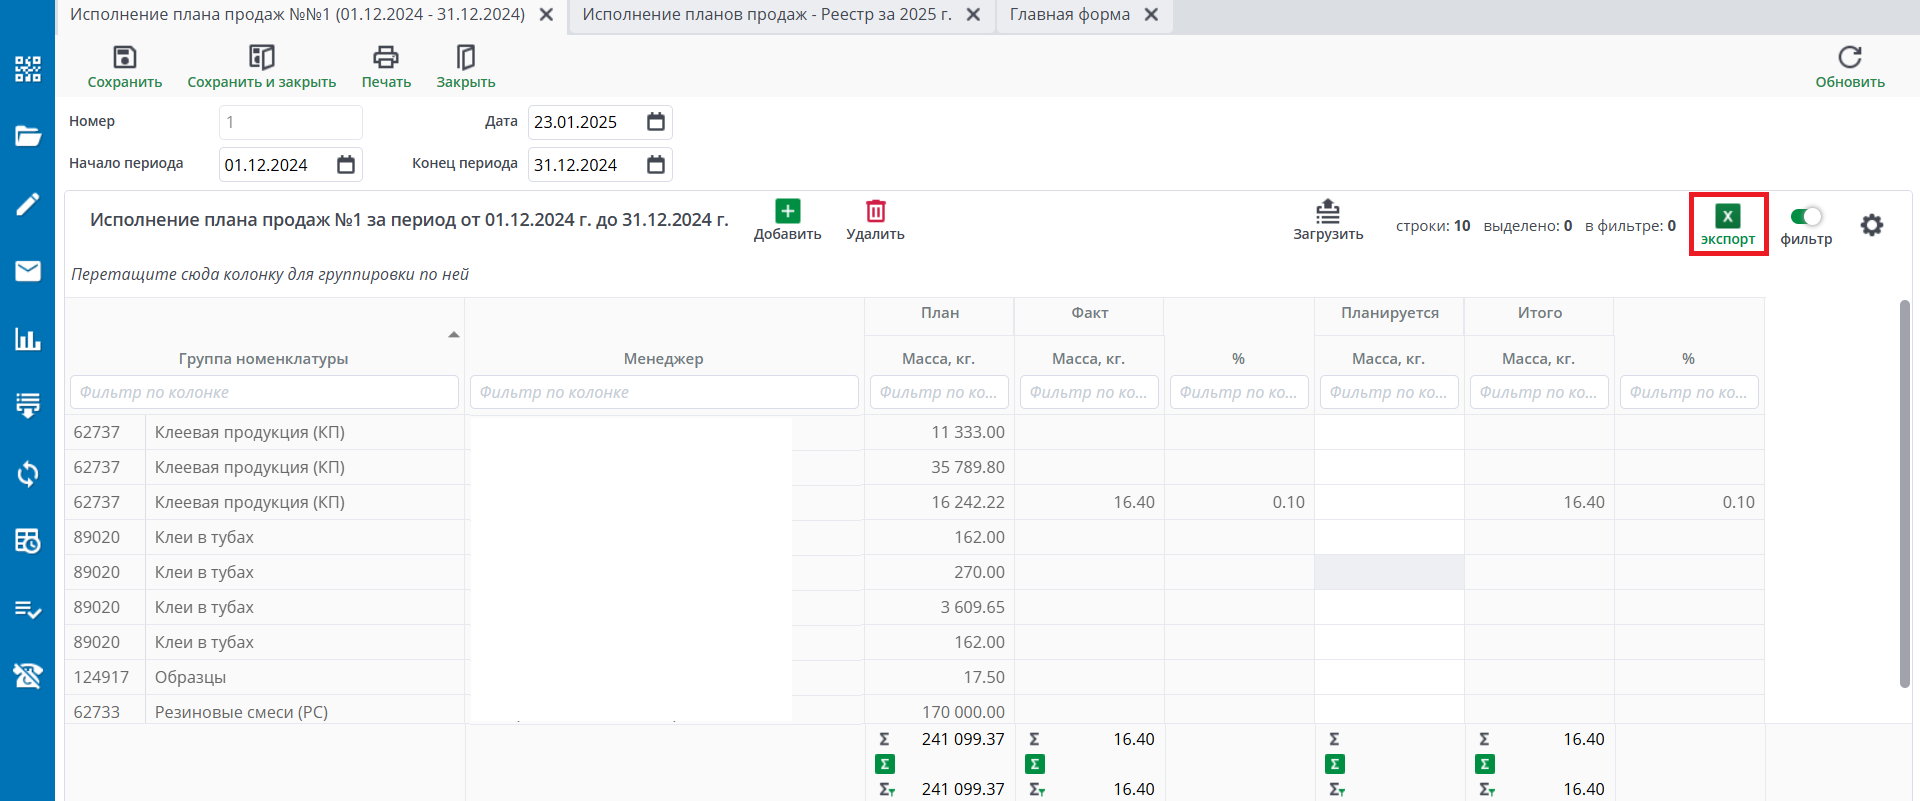Open table settings gear icon
1920x801 pixels.
click(1871, 225)
